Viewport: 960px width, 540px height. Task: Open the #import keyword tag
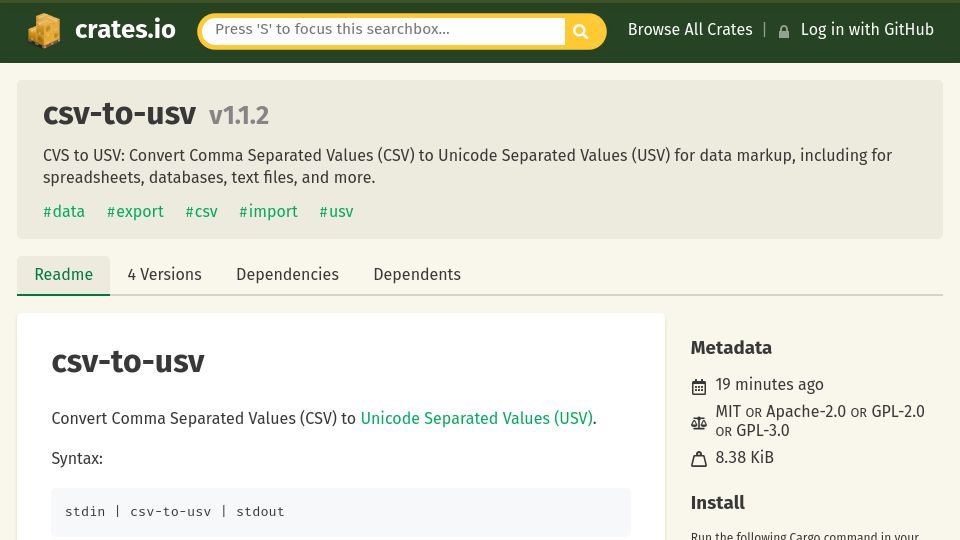click(x=268, y=212)
